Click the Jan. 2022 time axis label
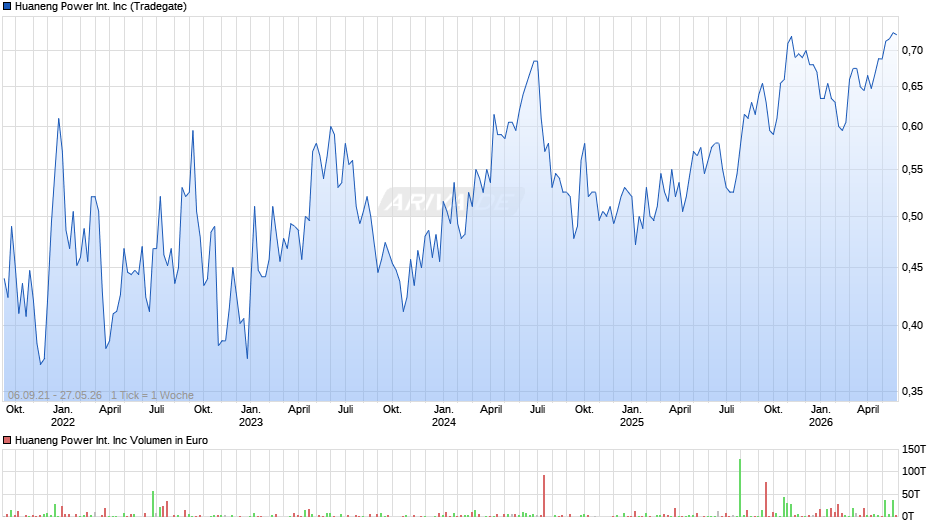The image size is (940, 526). pos(63,416)
